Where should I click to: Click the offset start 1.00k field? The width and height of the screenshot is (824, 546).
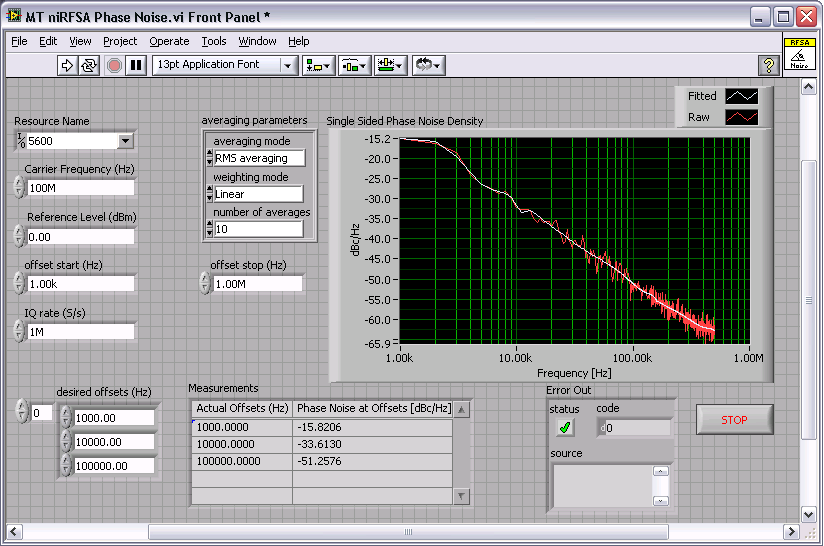[81, 284]
